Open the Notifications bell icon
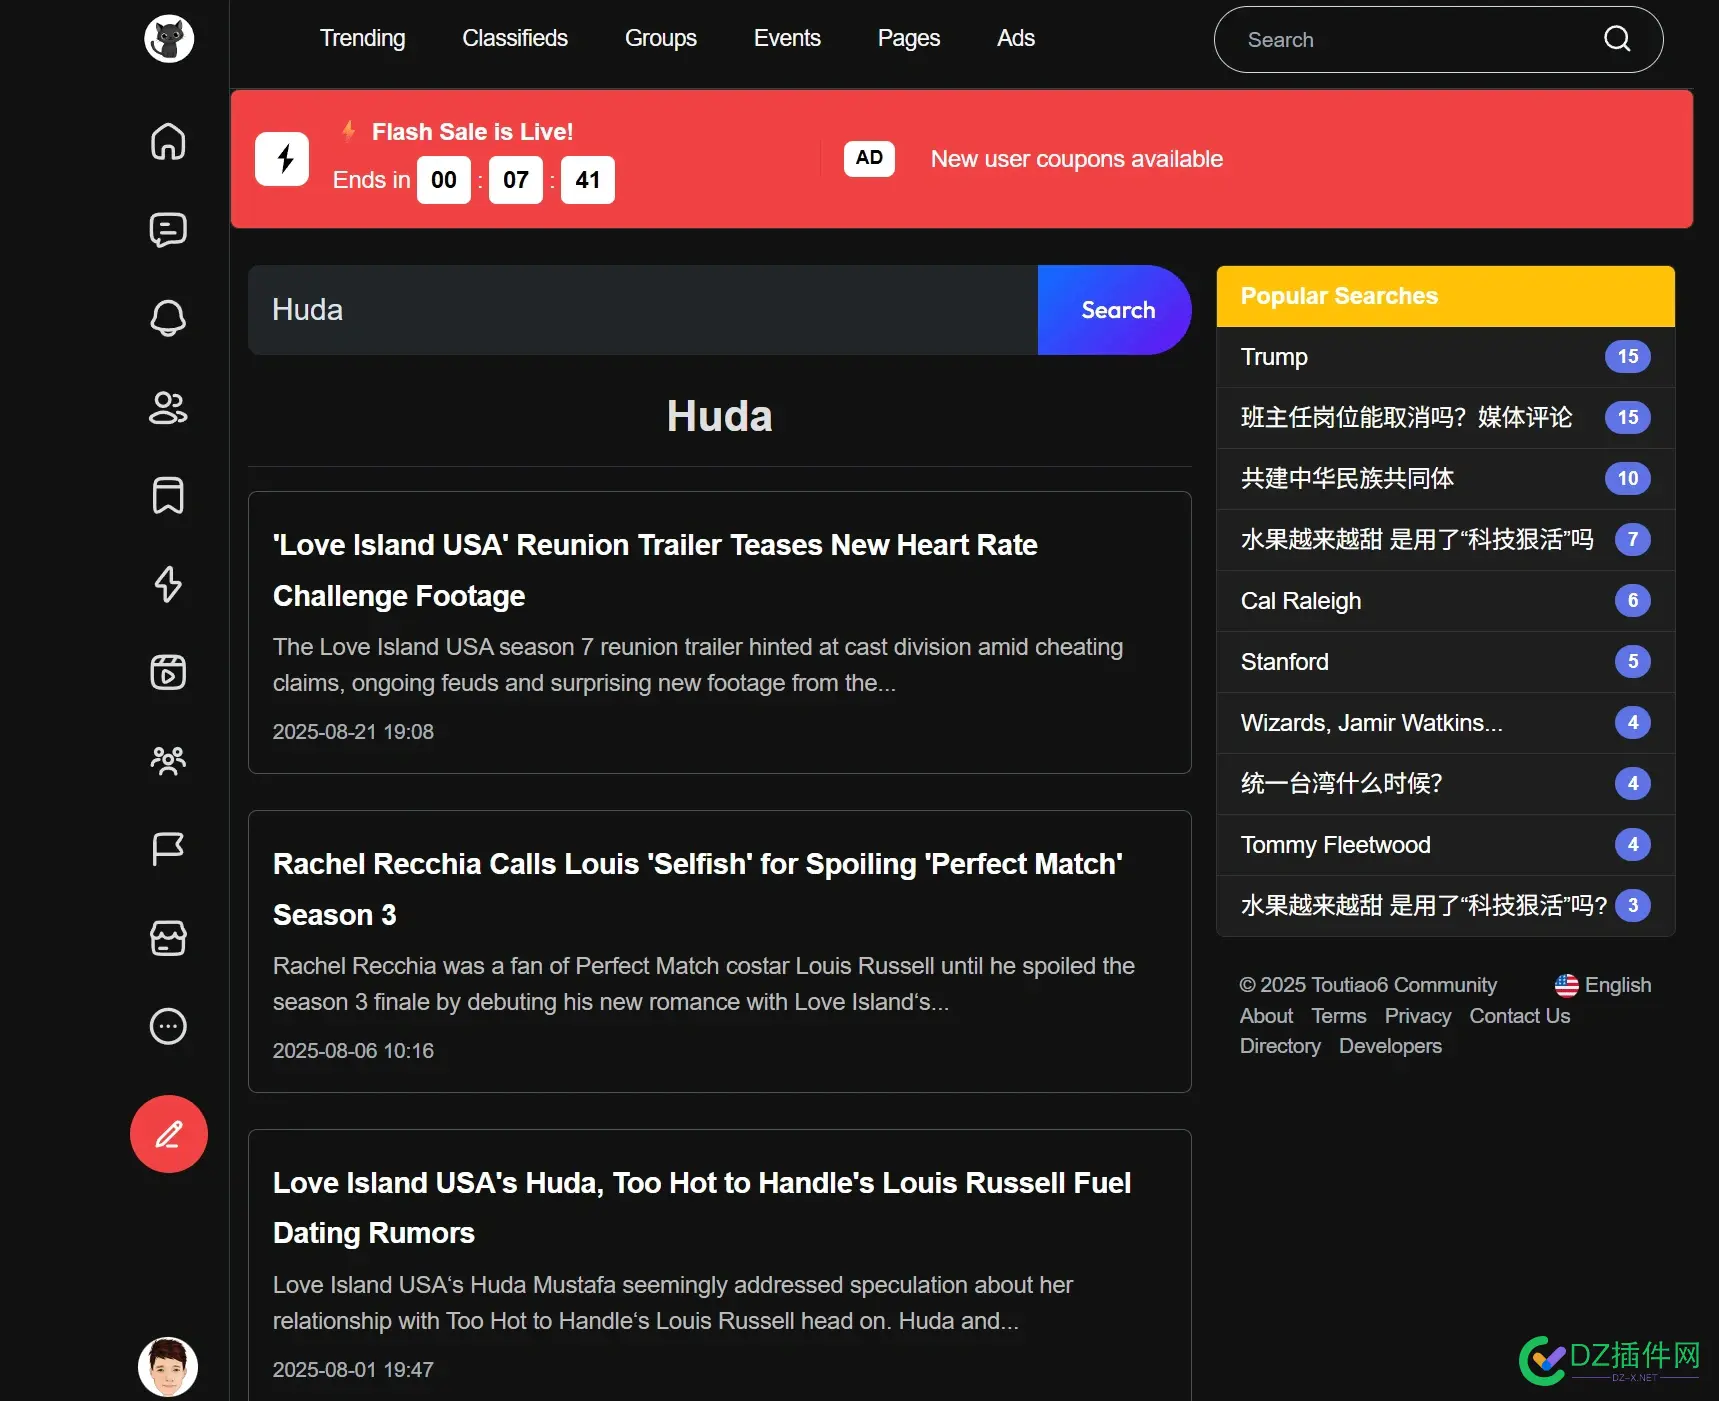The image size is (1719, 1401). click(168, 318)
